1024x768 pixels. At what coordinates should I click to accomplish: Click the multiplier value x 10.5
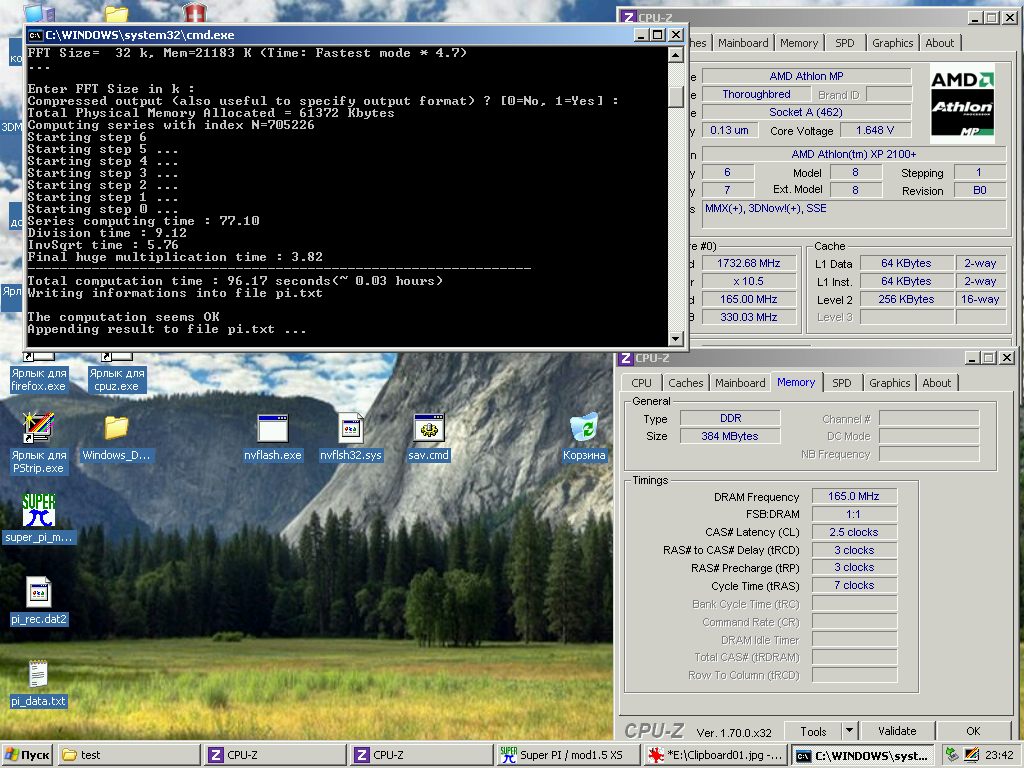[x=748, y=281]
